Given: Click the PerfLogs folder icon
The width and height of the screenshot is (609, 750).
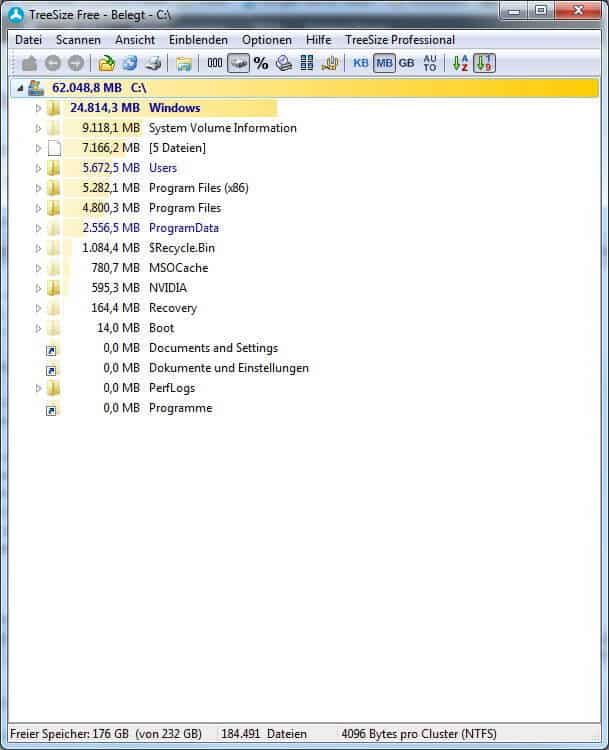Looking at the screenshot, I should click(x=54, y=388).
